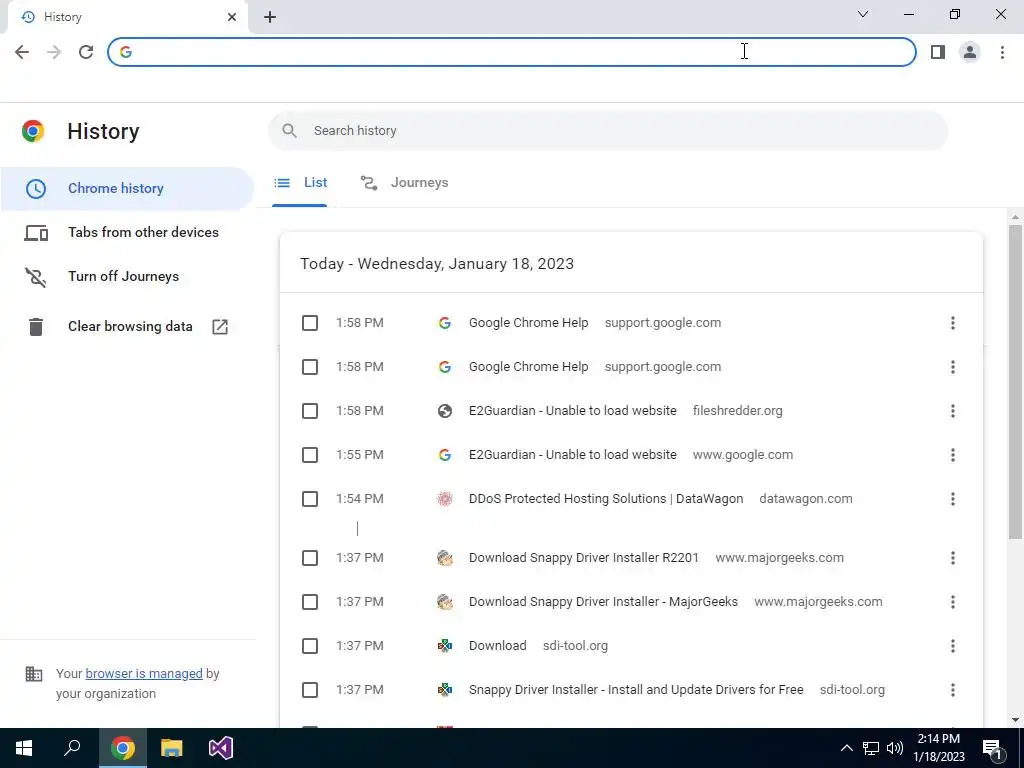Click the scrollbar down arrow
This screenshot has height=768, width=1024.
click(1015, 720)
